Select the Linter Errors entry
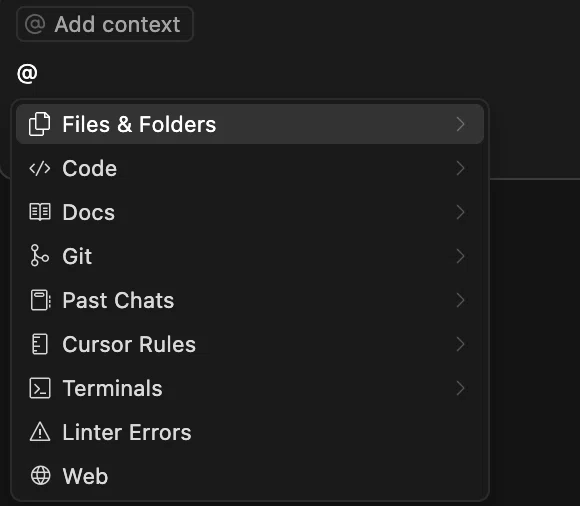Image resolution: width=580 pixels, height=506 pixels. (x=250, y=432)
